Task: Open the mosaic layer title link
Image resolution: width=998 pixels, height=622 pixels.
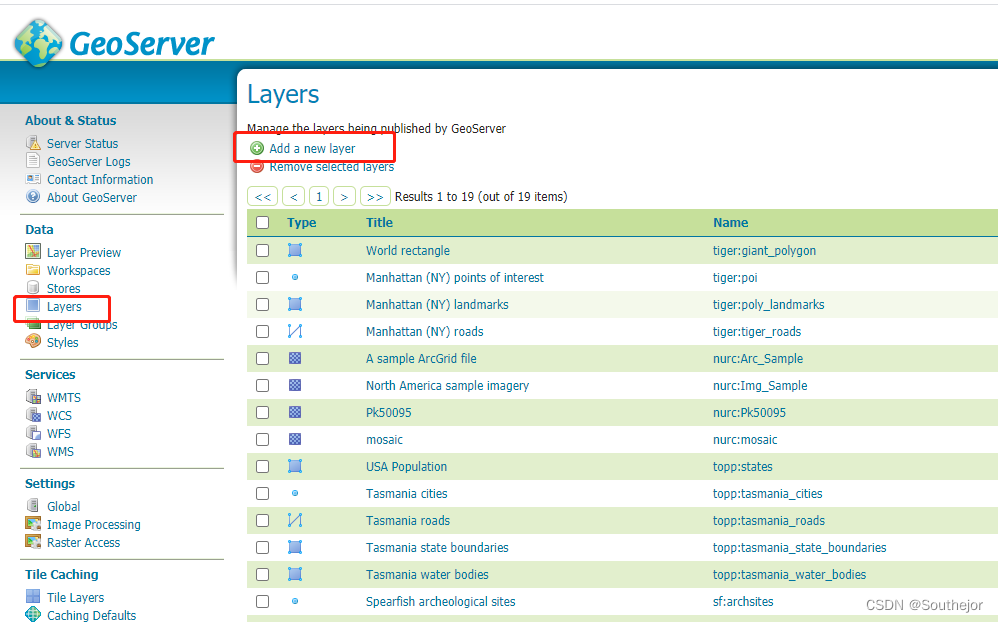Action: 384,440
